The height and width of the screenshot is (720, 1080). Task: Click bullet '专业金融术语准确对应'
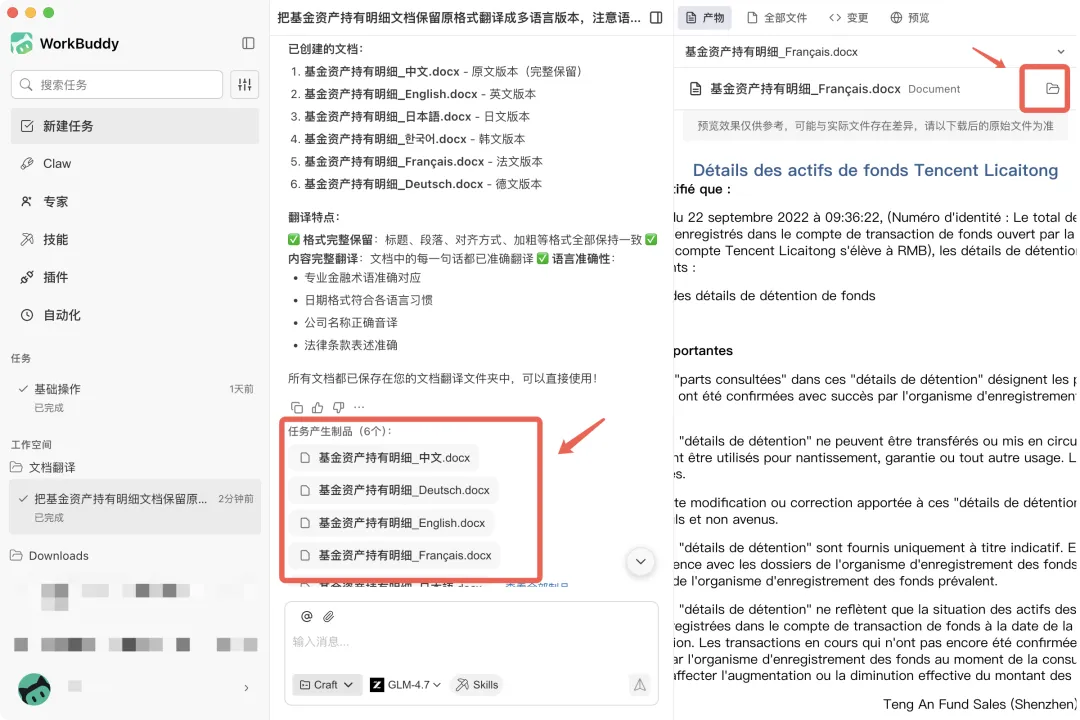[362, 278]
